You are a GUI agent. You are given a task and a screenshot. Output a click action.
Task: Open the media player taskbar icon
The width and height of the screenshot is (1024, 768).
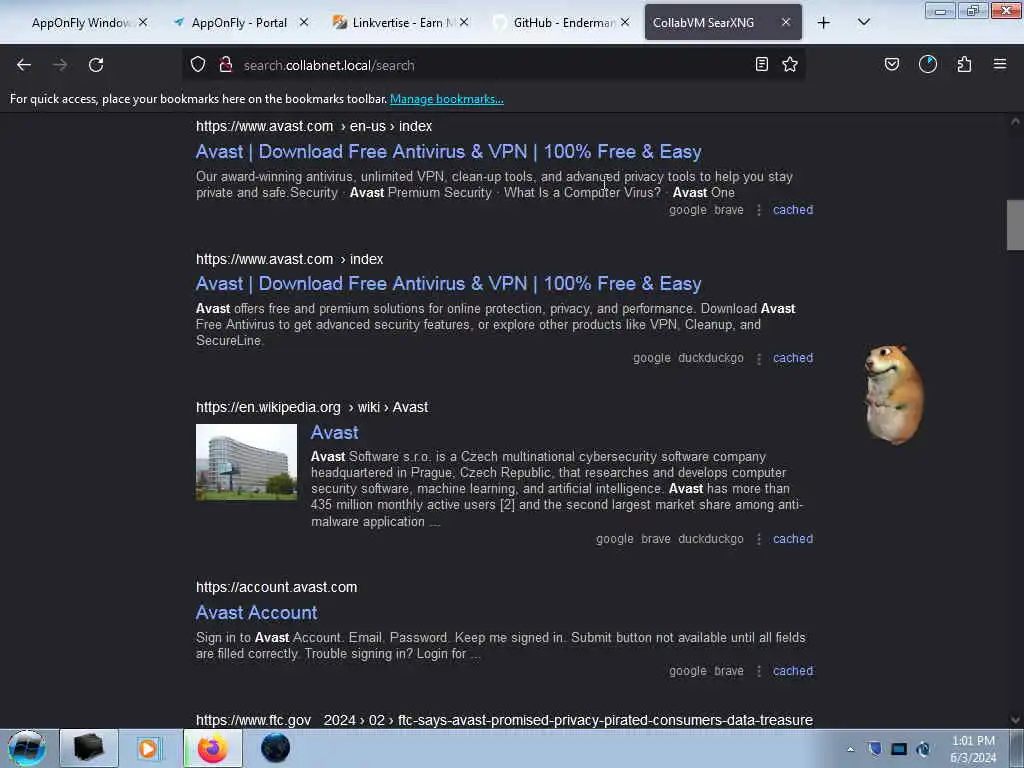point(148,748)
